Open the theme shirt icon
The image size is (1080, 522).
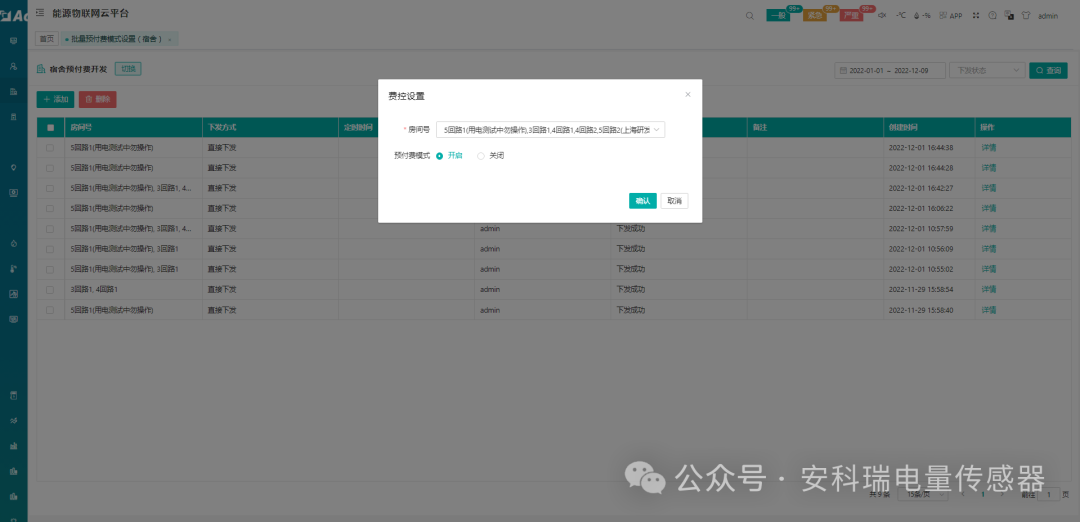coord(1026,15)
